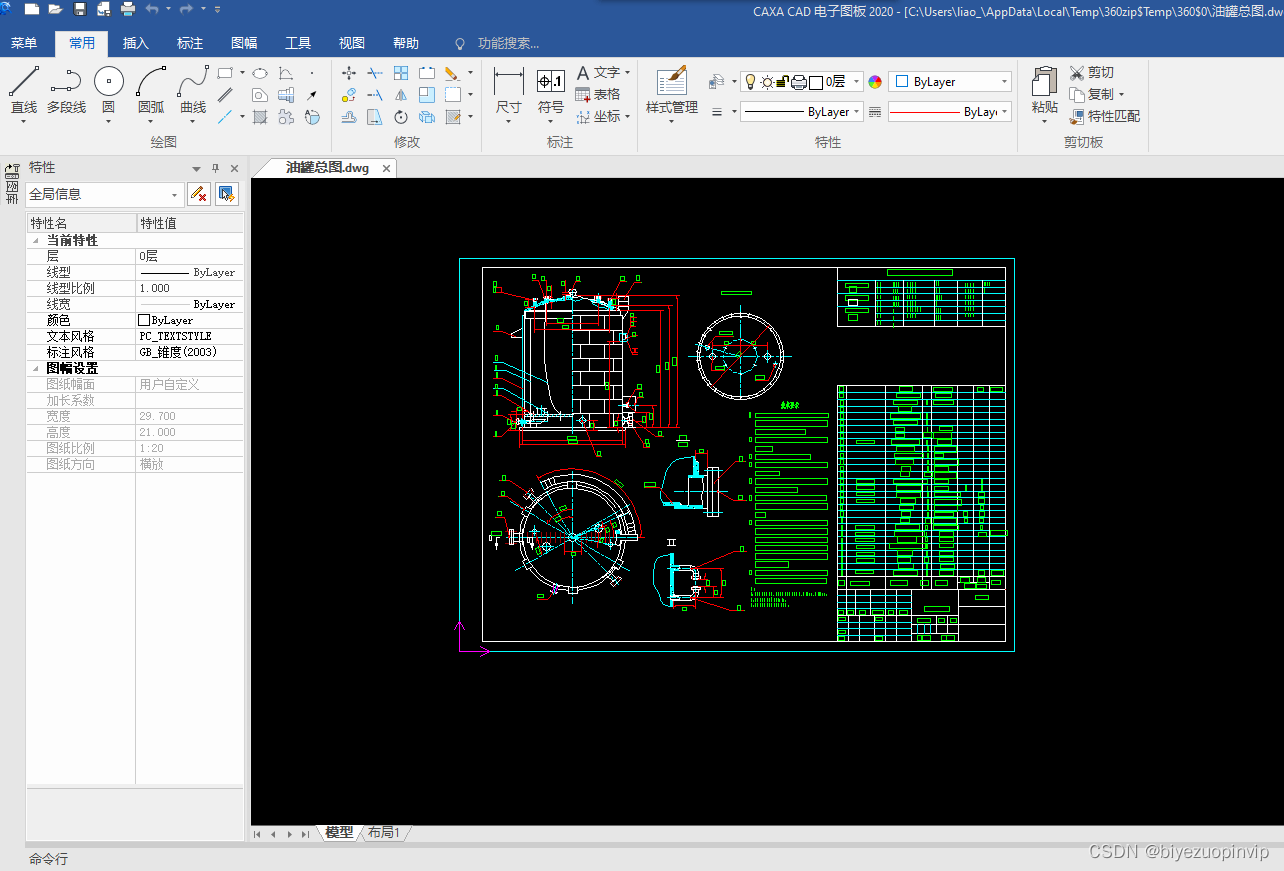
Task: Expand the 粘贴 paste options arrow
Action: (x=1044, y=121)
